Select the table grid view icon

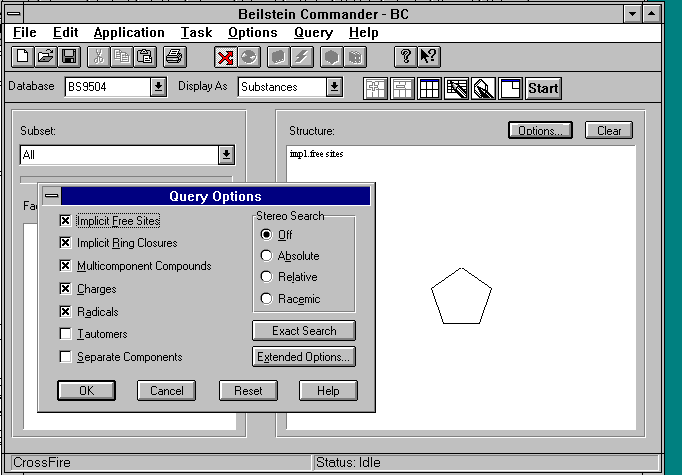[429, 88]
